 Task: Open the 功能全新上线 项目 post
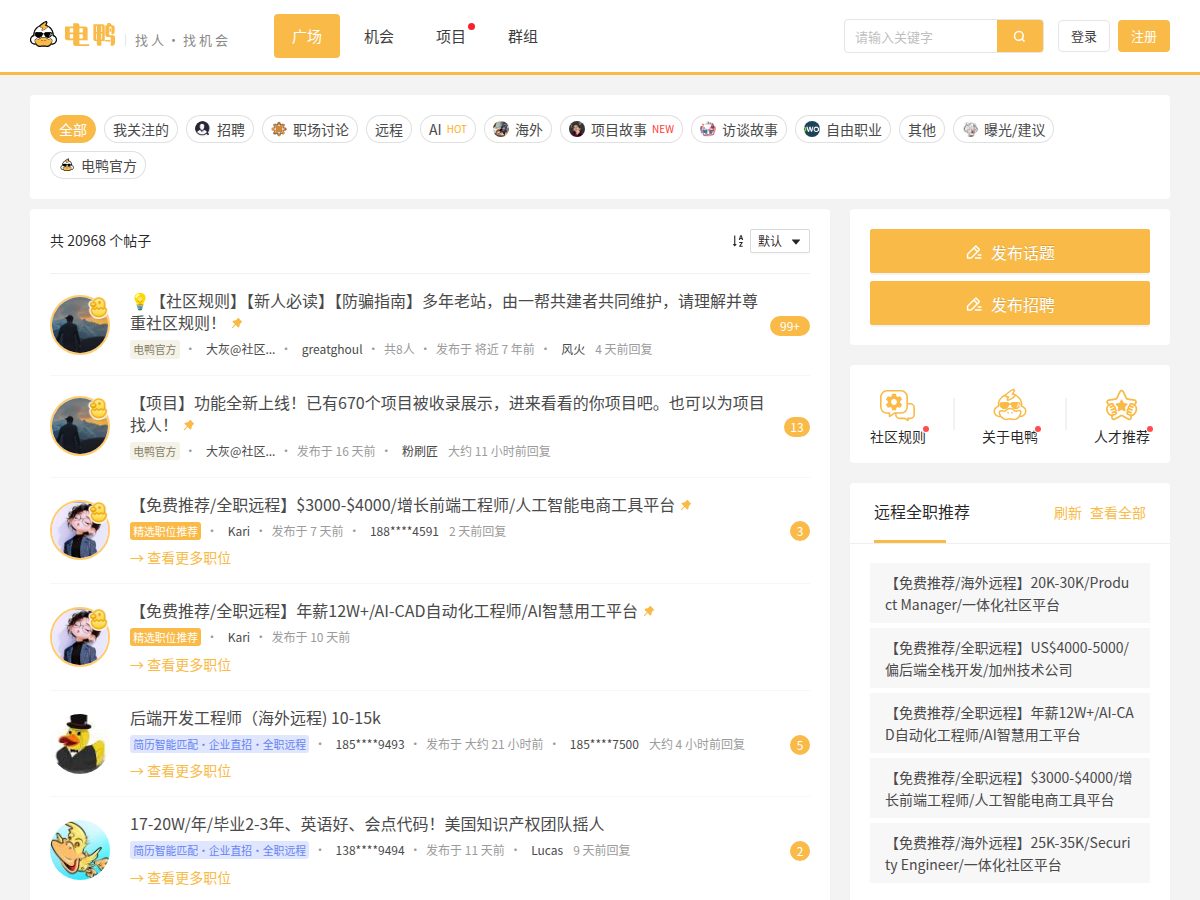click(x=447, y=413)
